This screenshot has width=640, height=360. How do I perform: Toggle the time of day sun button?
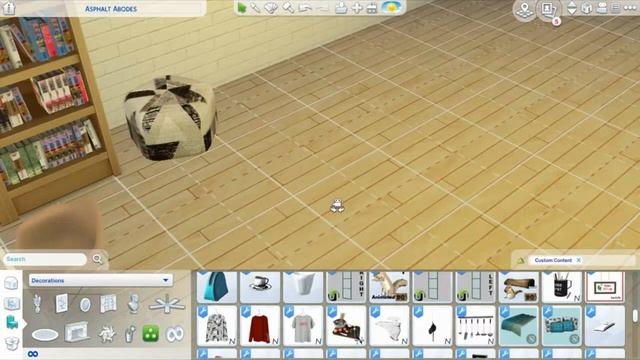[391, 7]
